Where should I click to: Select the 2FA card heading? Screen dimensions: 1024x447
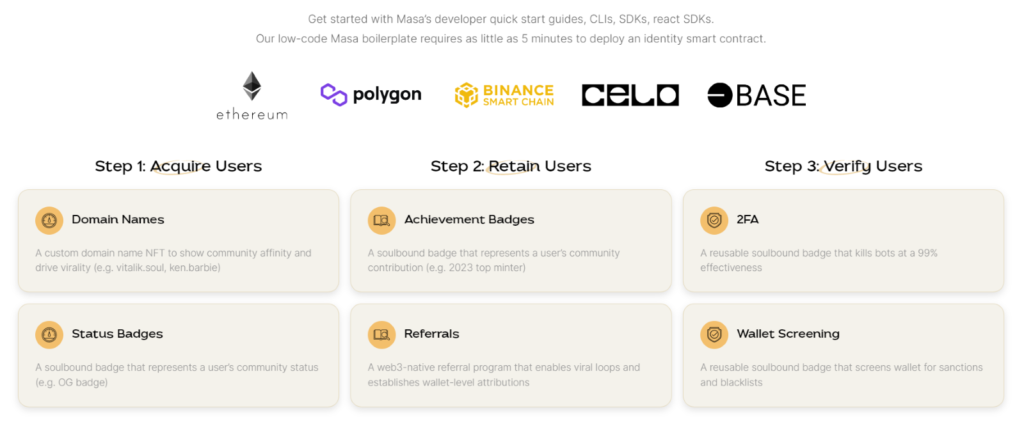click(748, 220)
